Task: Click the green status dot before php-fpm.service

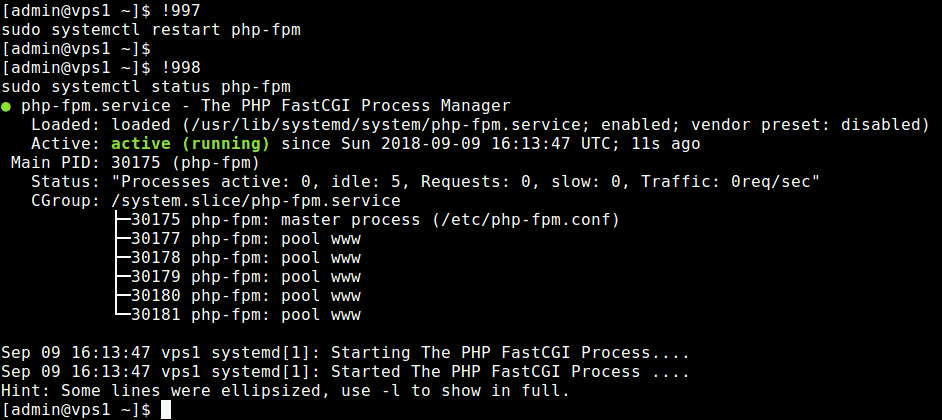Action: pos(7,106)
